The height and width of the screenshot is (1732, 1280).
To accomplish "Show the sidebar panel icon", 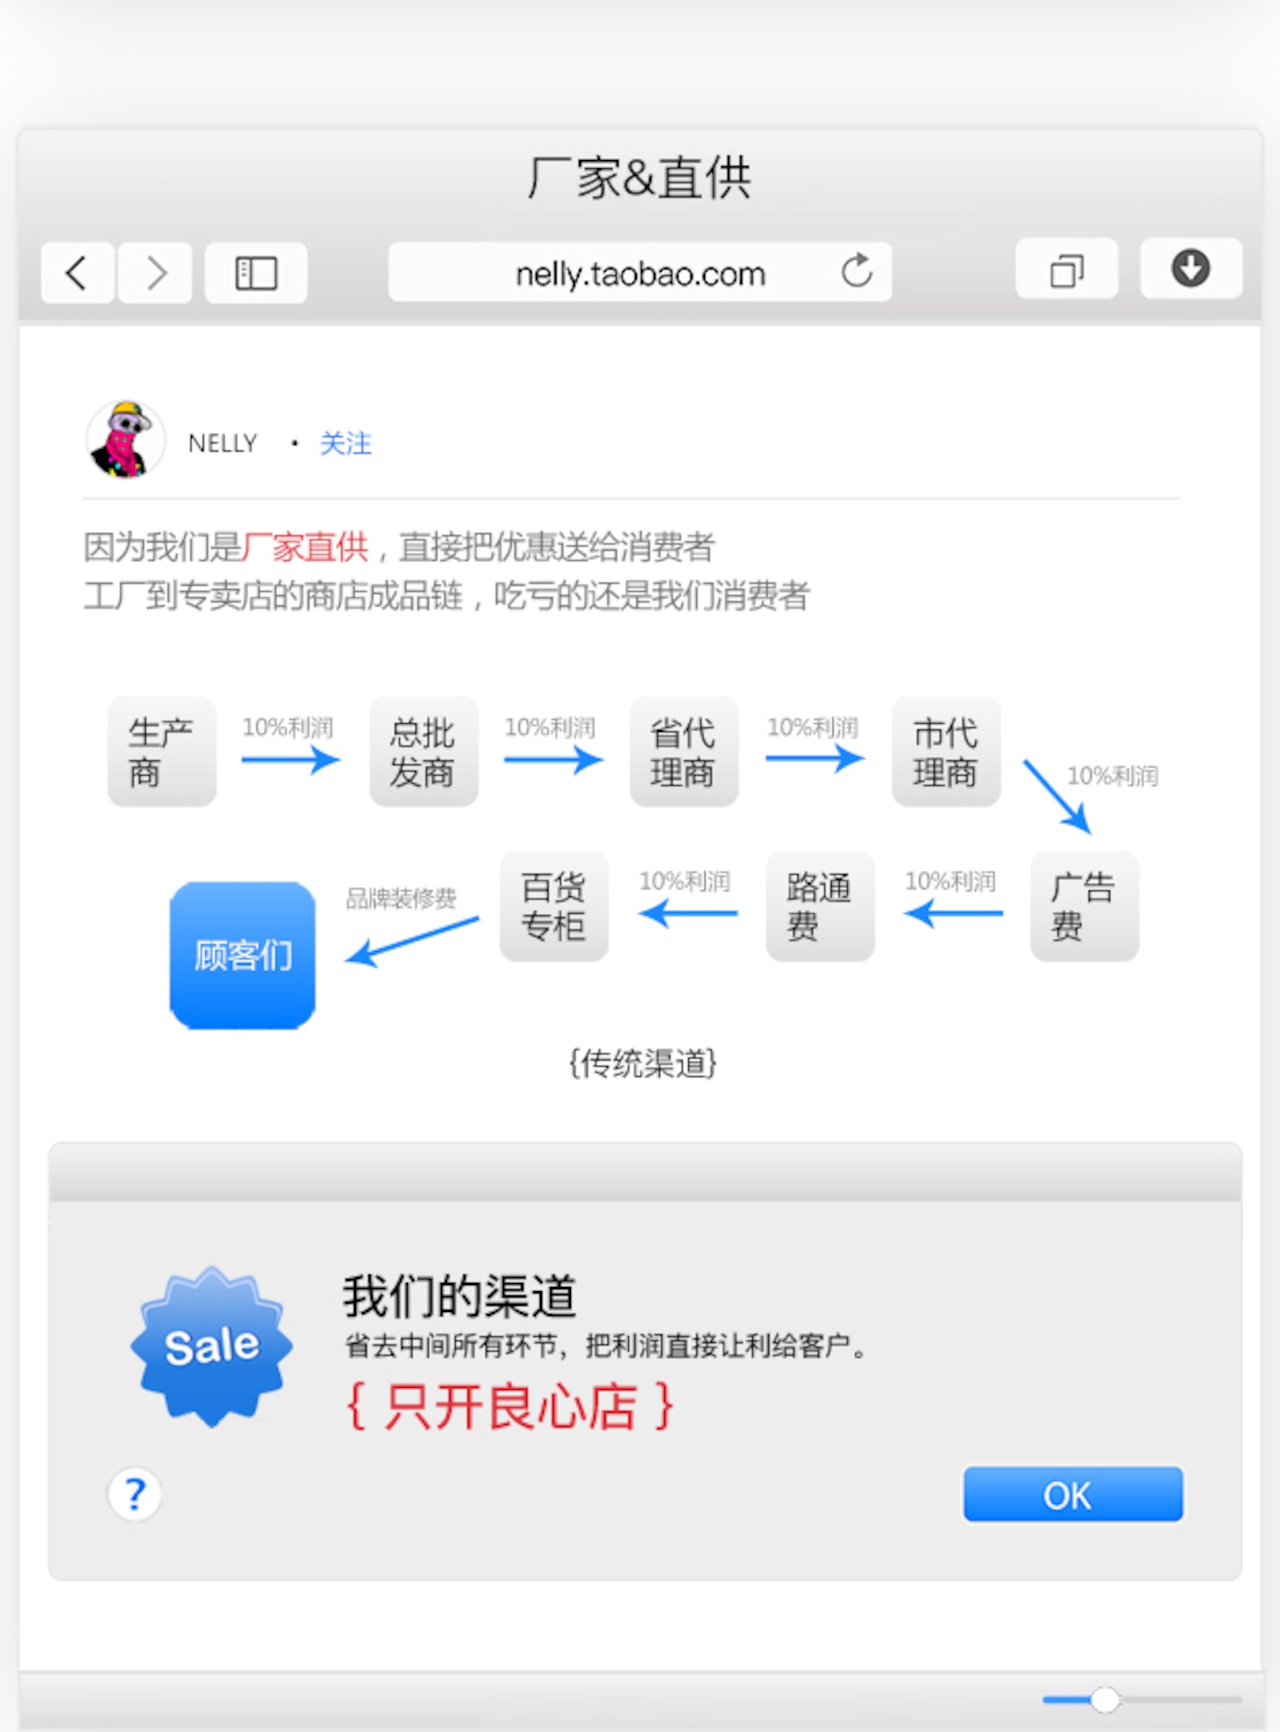I will 256,272.
